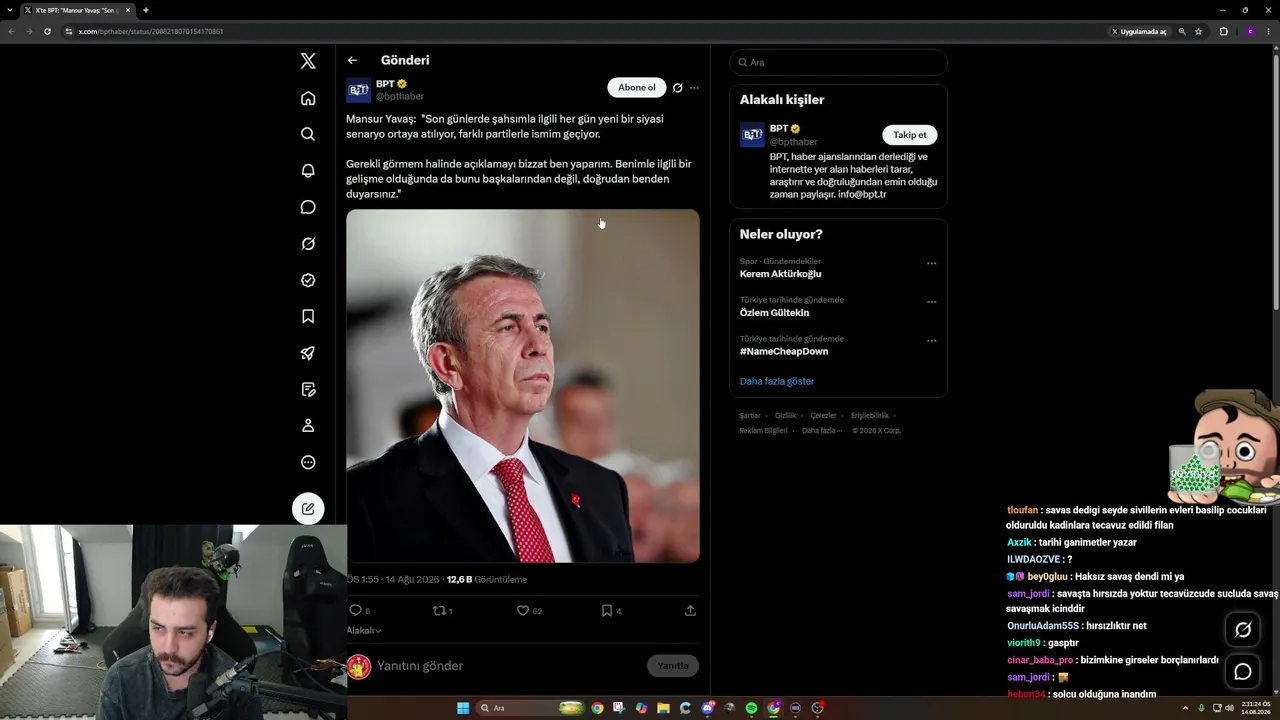Open the Şartlar footer link
Viewport: 1280px width, 720px height.
[x=750, y=415]
